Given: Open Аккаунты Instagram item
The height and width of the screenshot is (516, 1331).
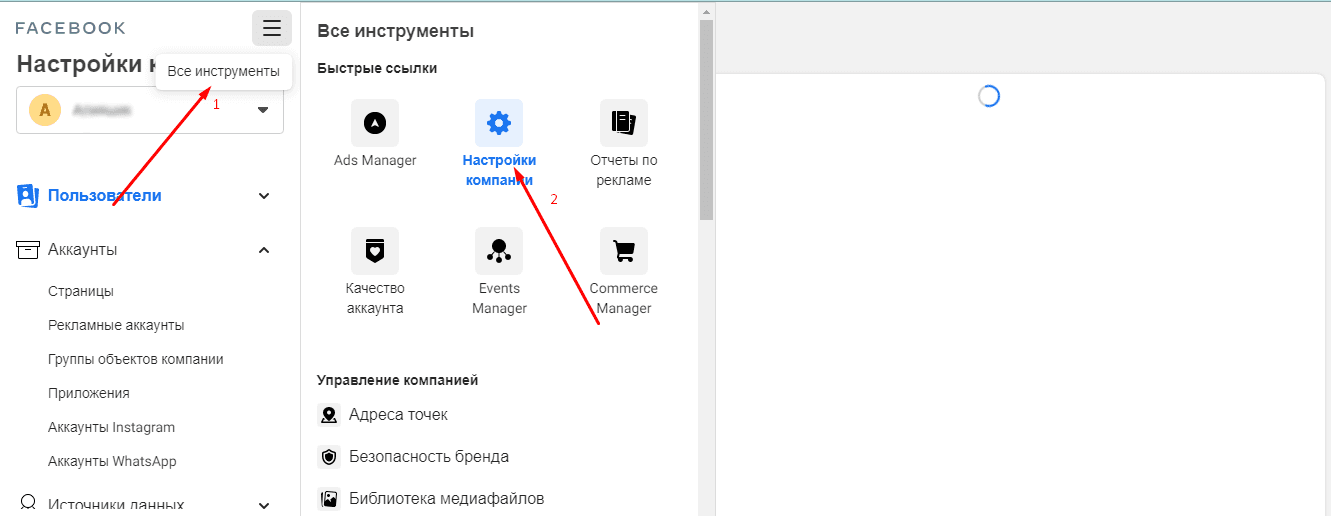Looking at the screenshot, I should 111,427.
